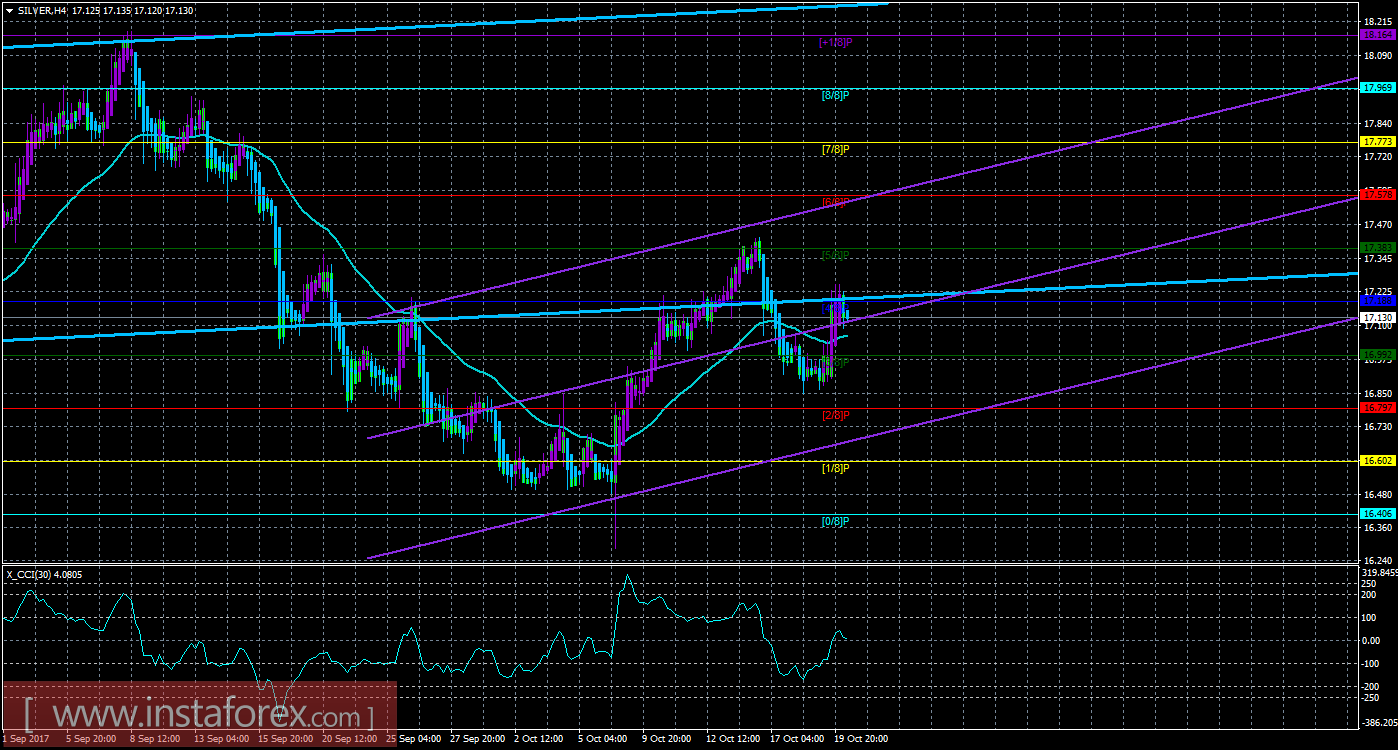The image size is (1398, 750).
Task: Click the 16.360 price axis value
Action: click(1378, 528)
